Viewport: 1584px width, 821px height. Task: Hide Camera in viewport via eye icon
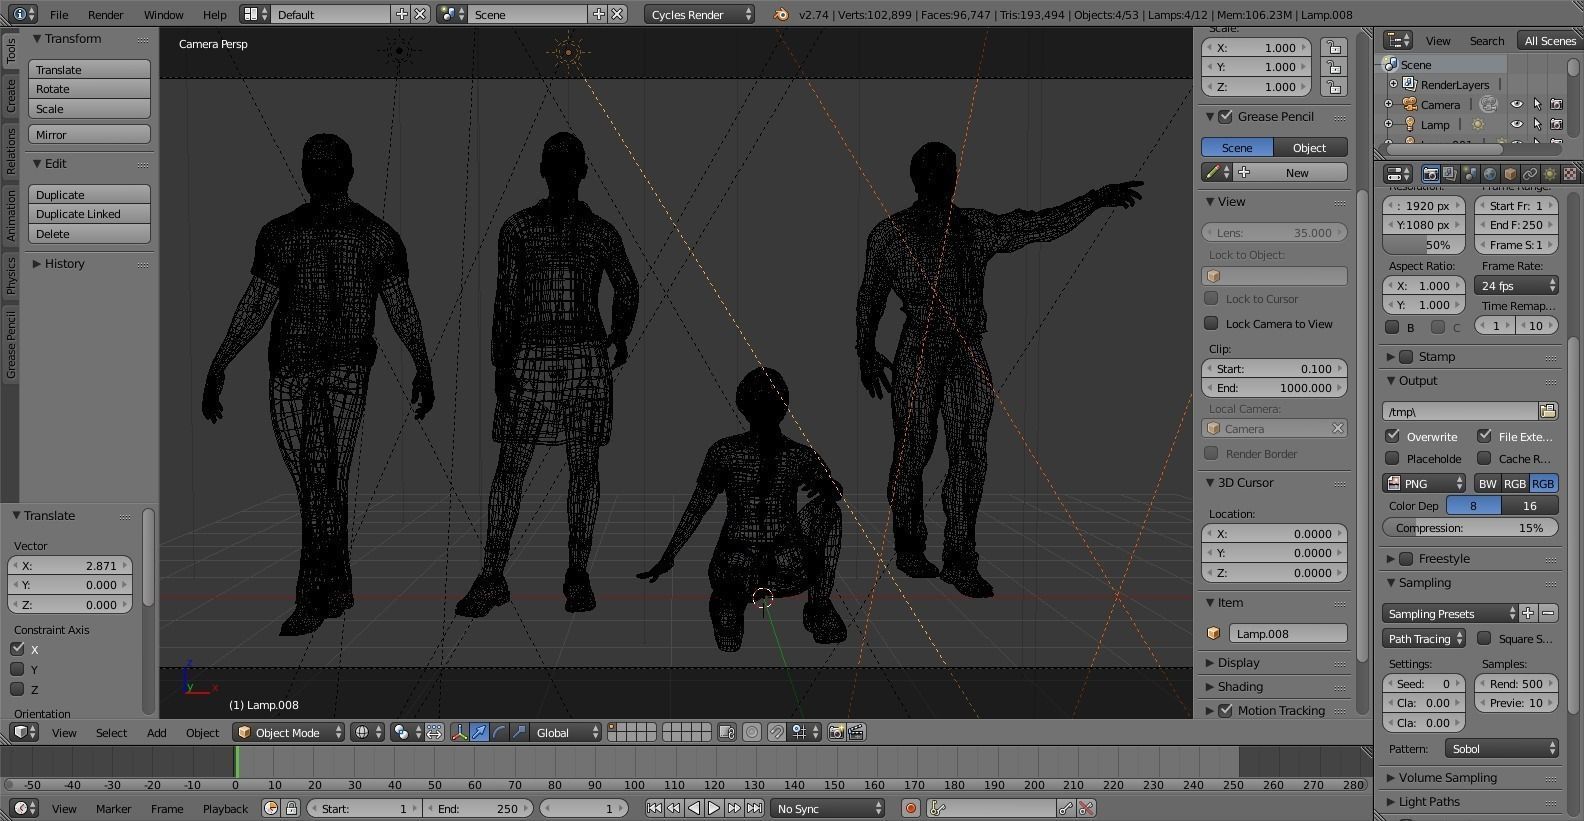1516,104
